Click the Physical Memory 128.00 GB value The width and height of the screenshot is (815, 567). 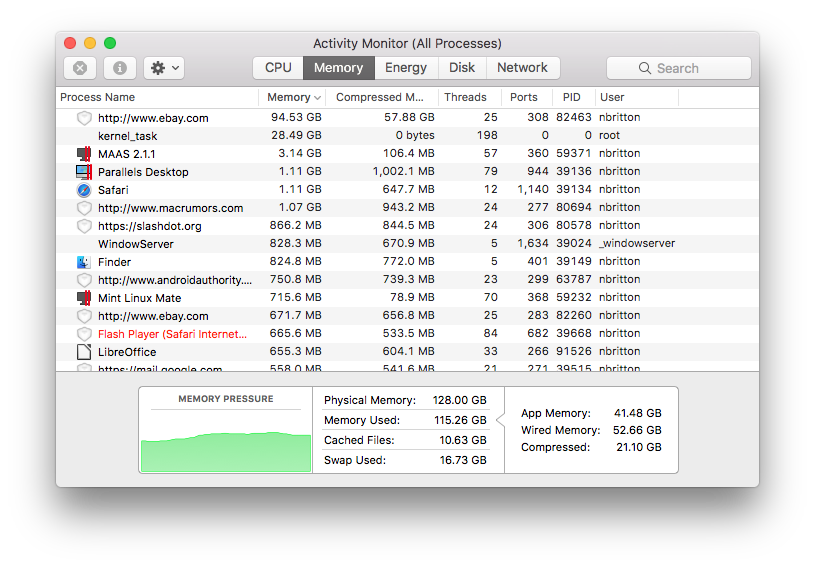(x=459, y=400)
